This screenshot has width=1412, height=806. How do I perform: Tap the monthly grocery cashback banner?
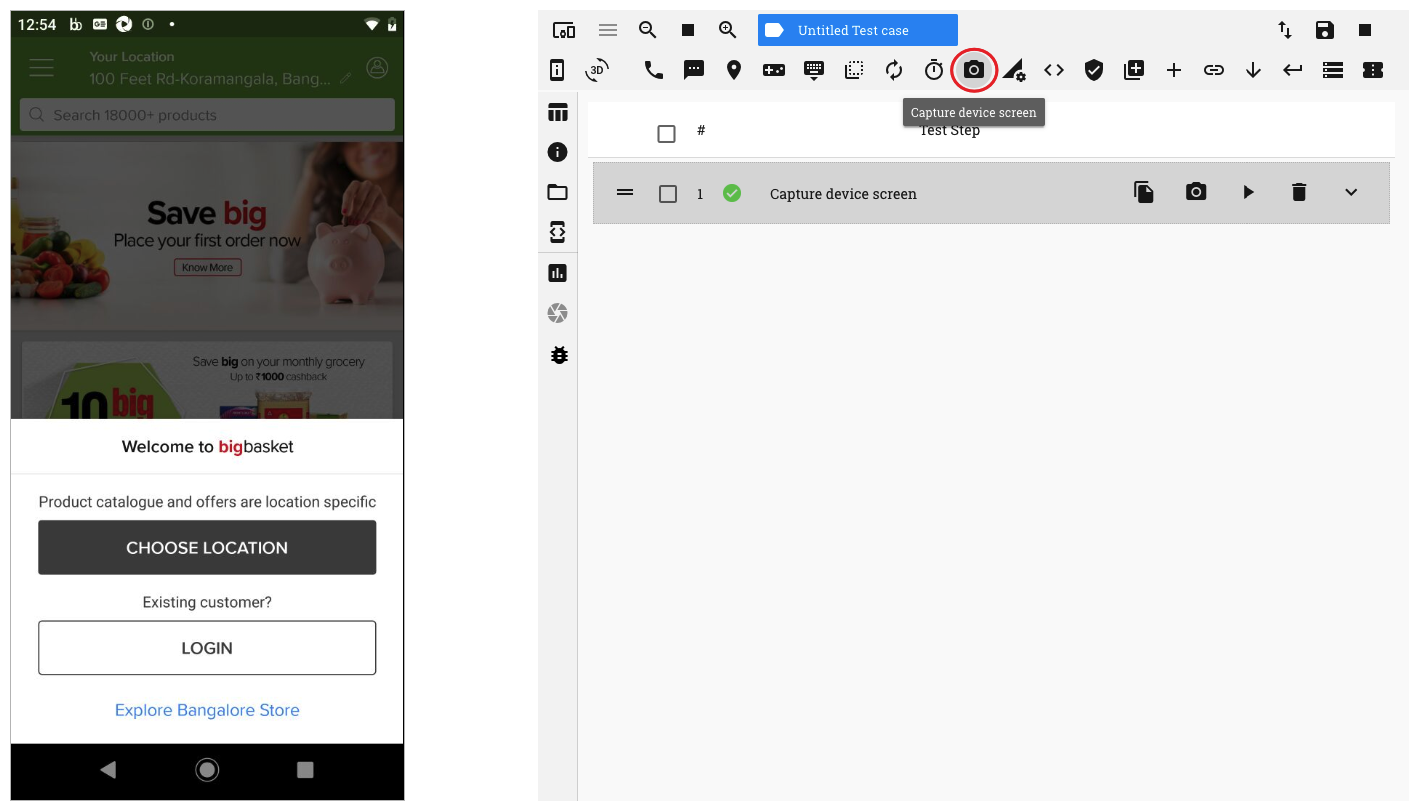207,380
